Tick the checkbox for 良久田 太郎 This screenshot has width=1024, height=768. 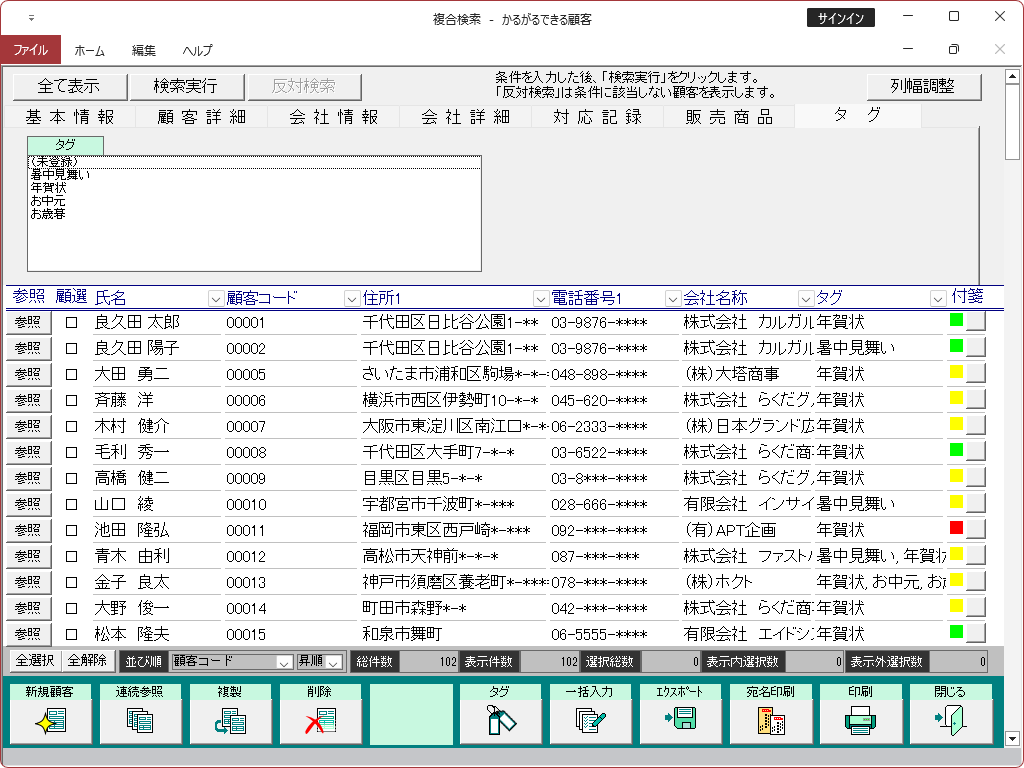(71, 322)
